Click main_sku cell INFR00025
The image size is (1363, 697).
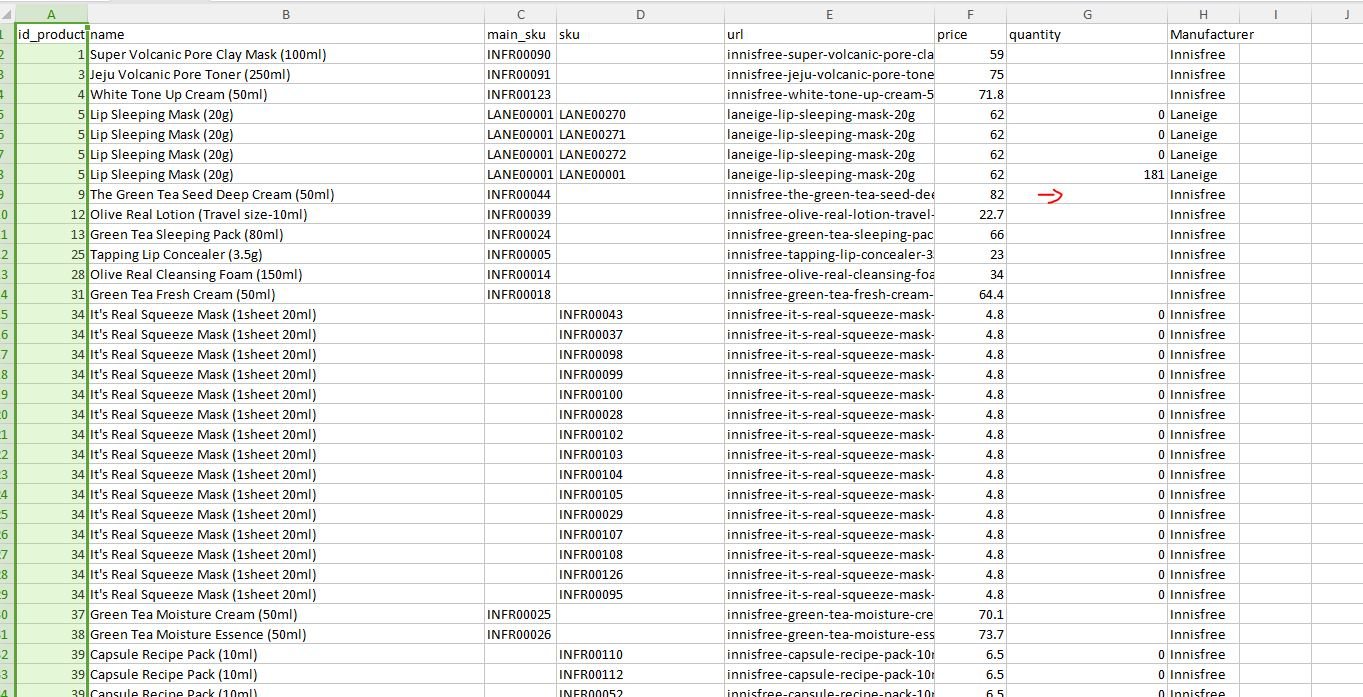pyautogui.click(x=520, y=614)
